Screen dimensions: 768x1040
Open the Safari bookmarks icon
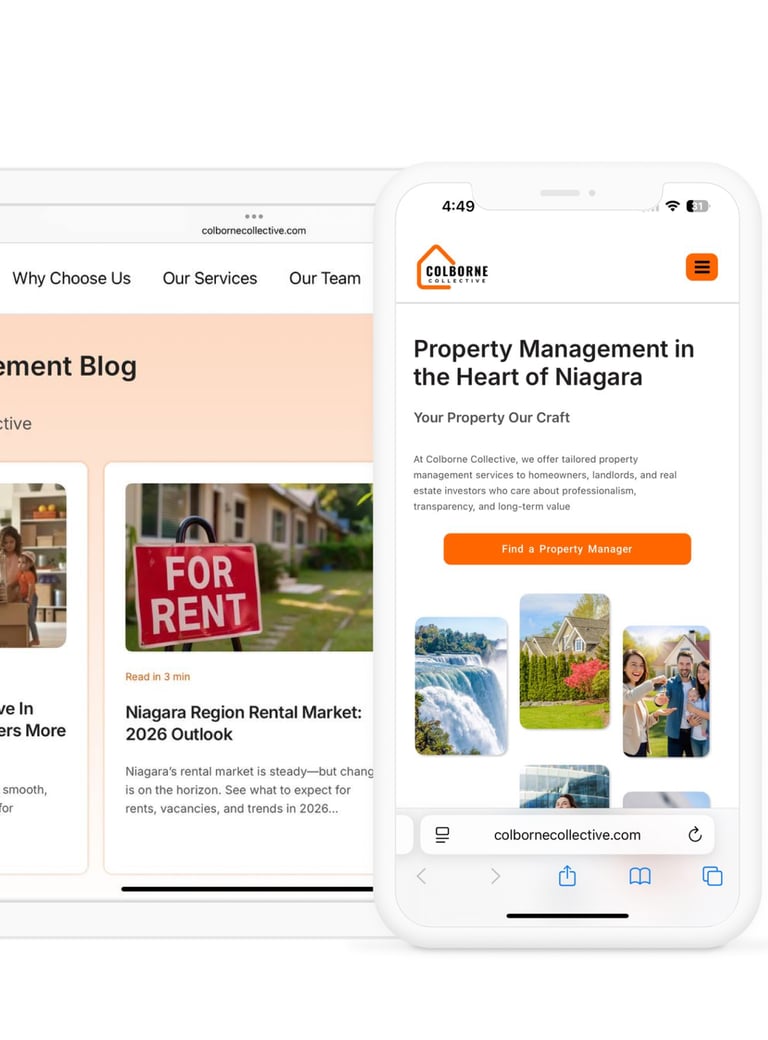(640, 877)
